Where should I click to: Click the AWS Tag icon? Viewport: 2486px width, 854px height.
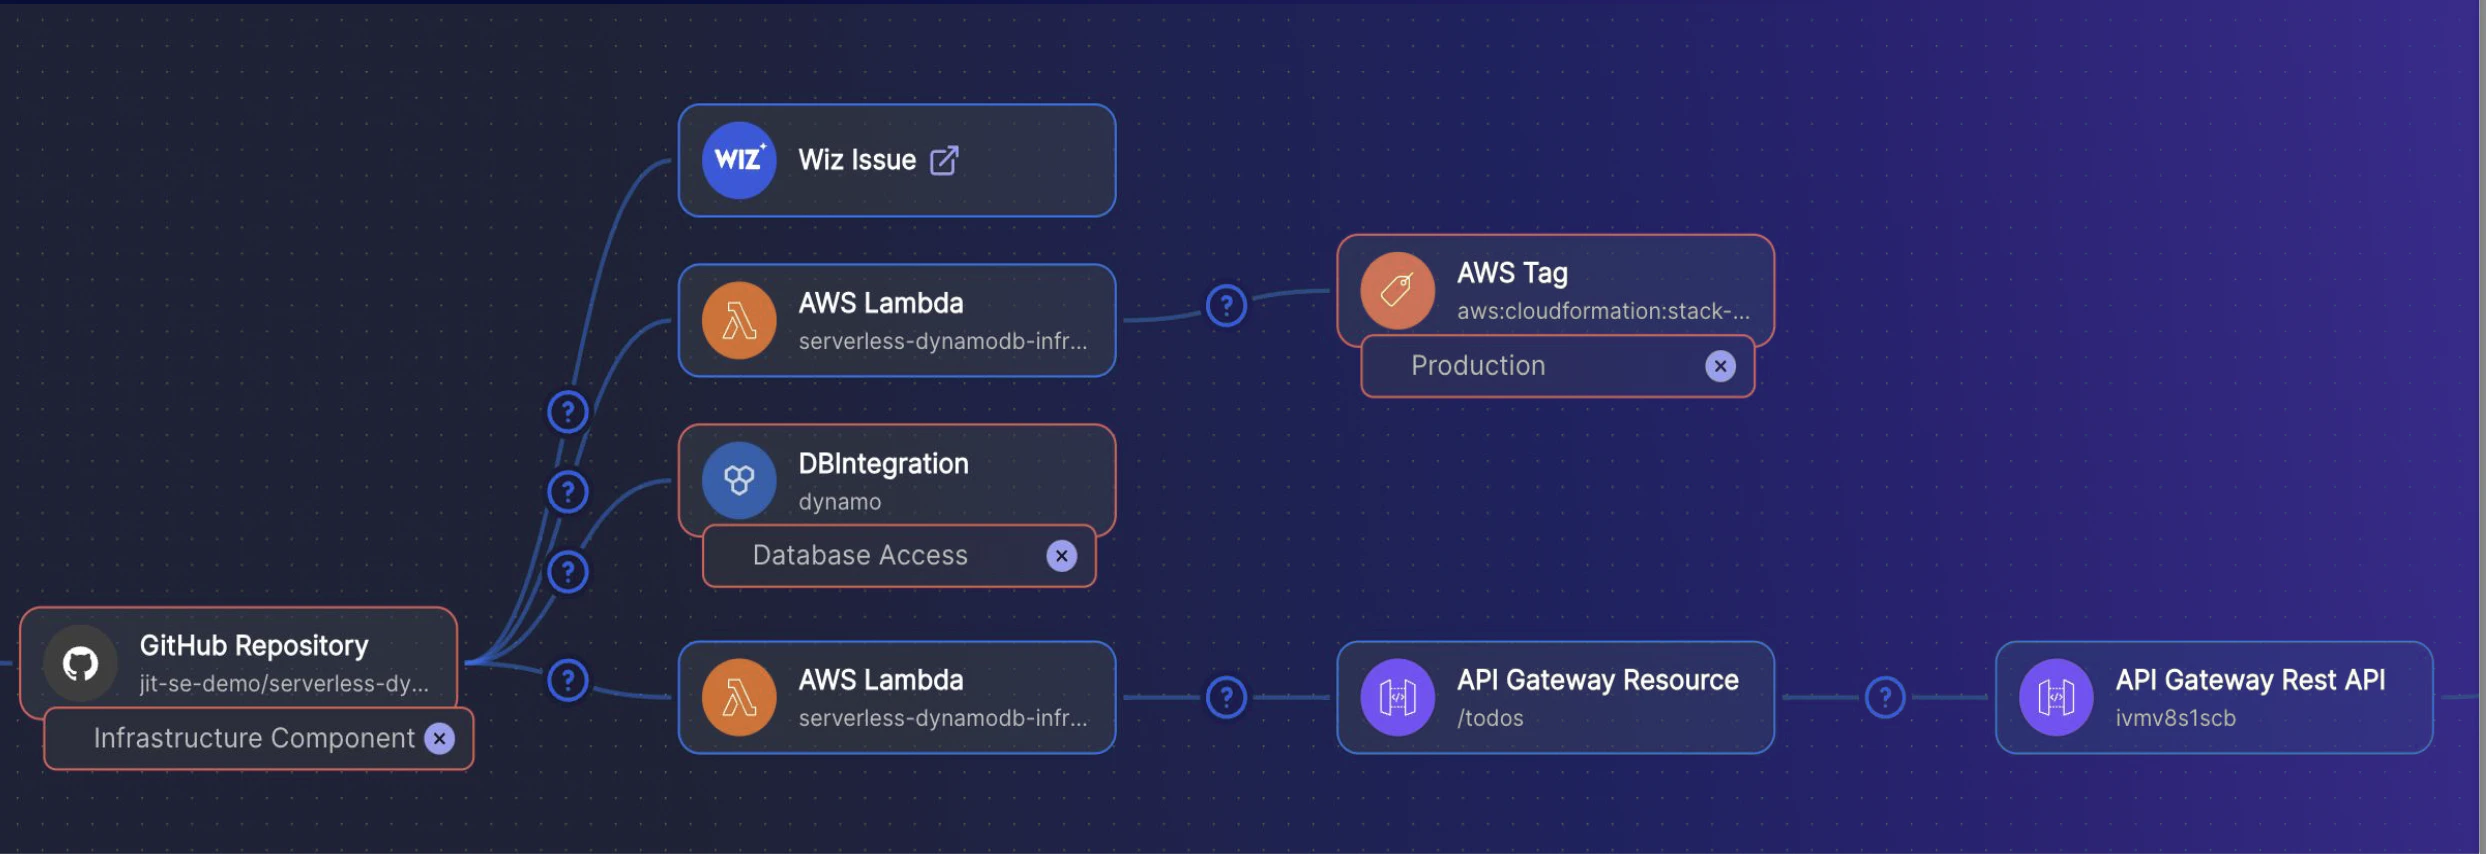click(x=1397, y=291)
